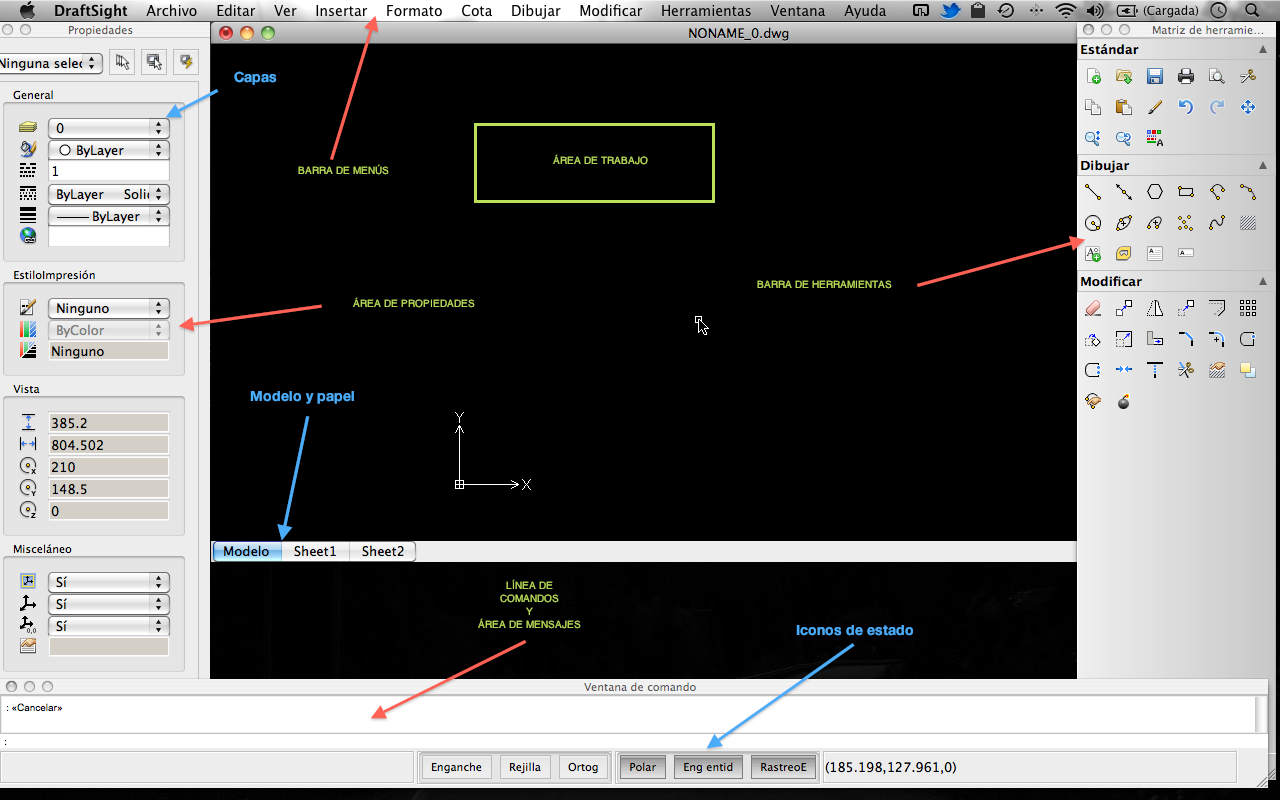Activate the Pan four-arrow icon
The height and width of the screenshot is (800, 1280).
[1248, 107]
